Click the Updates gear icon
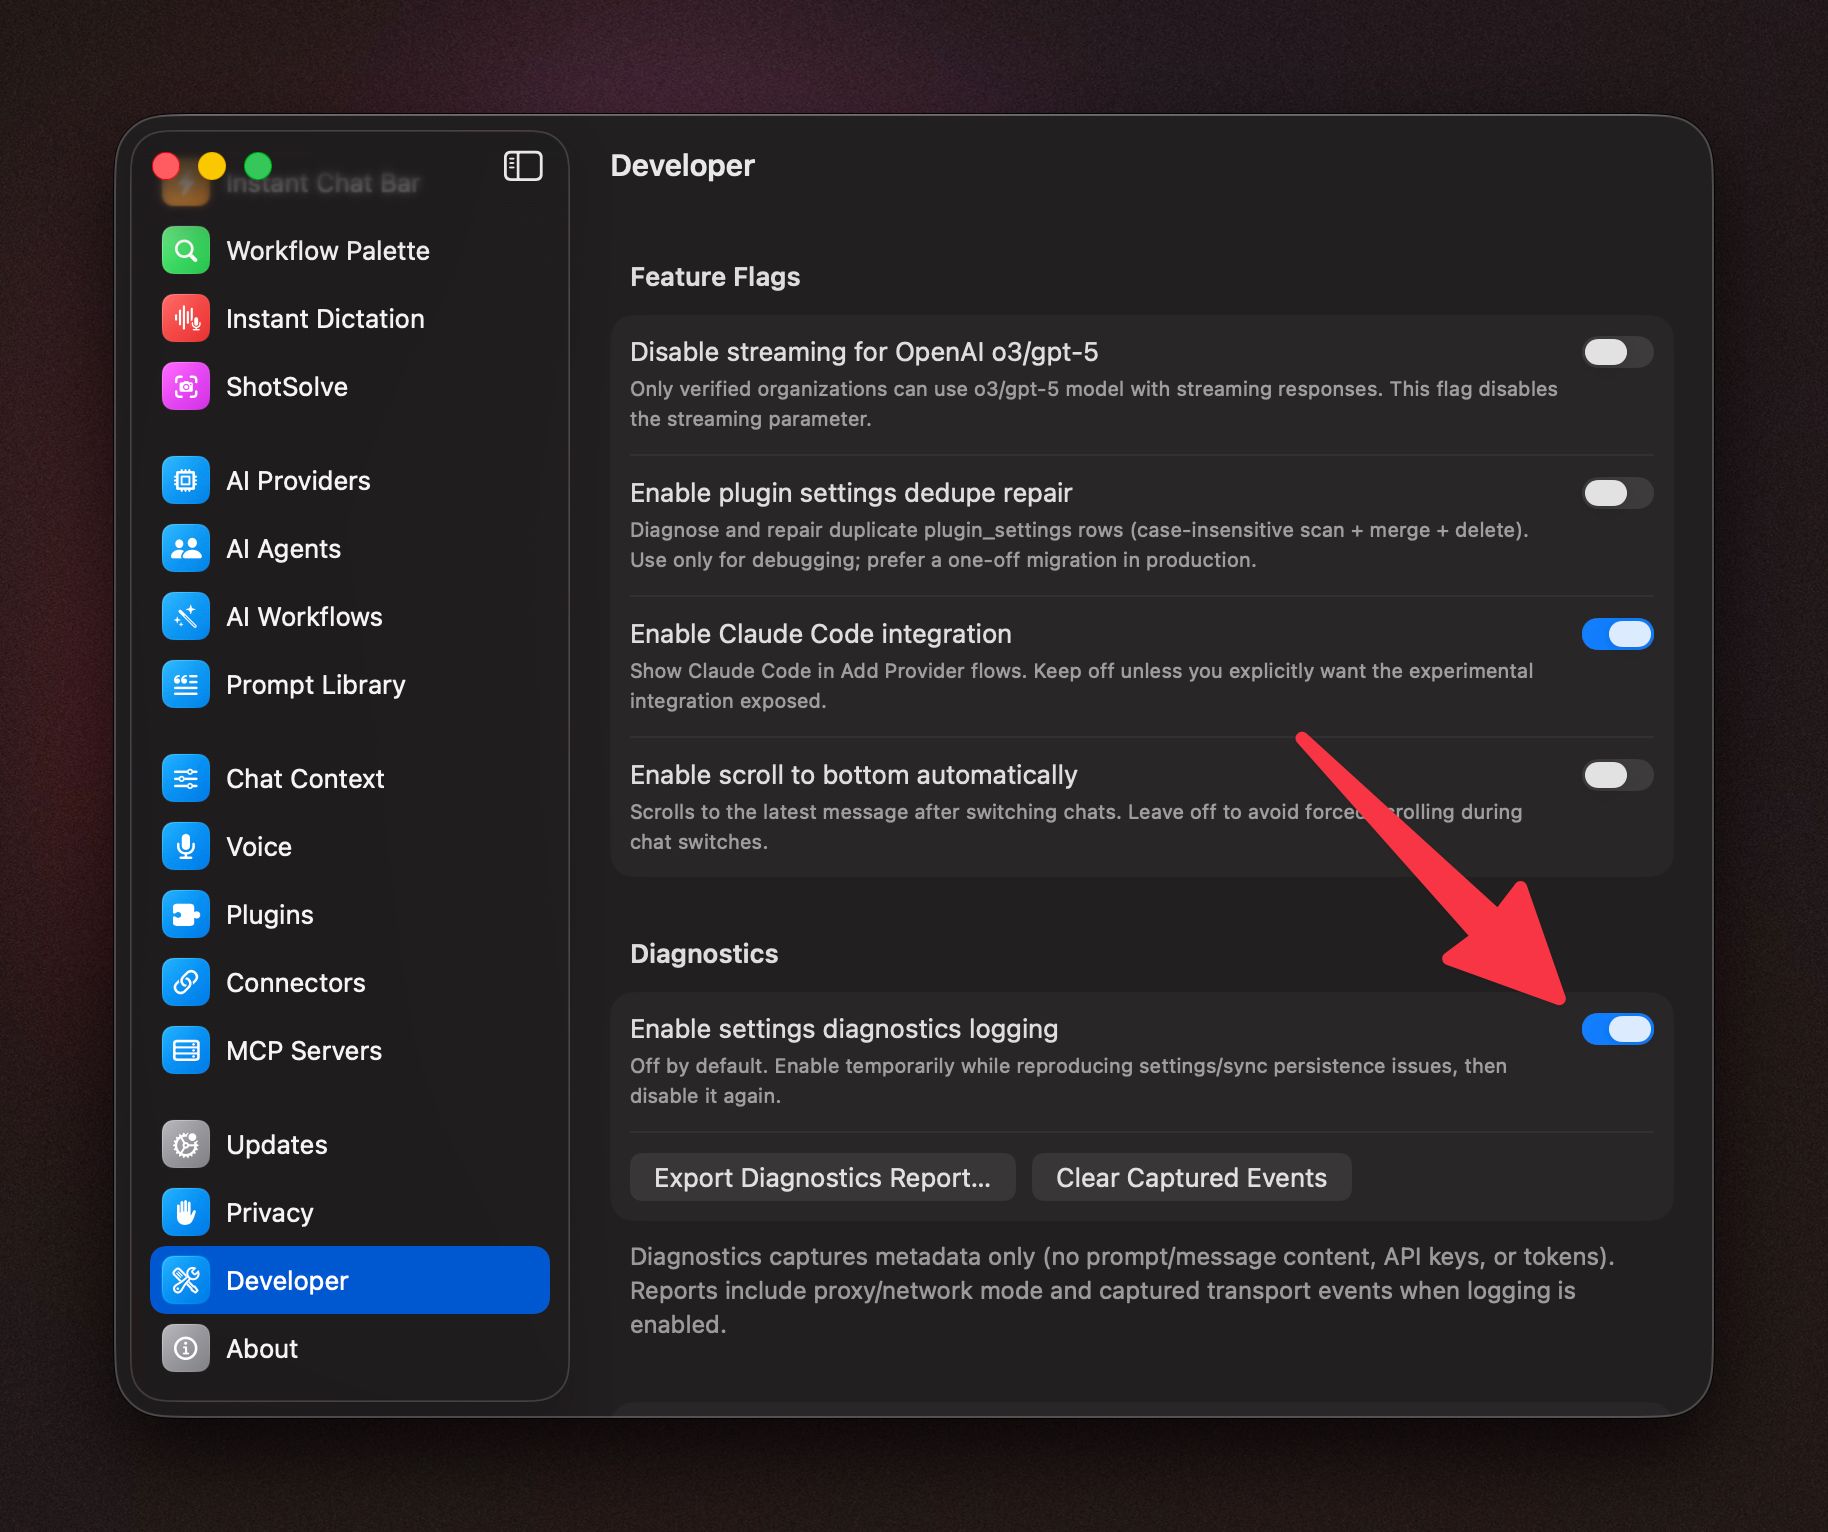The height and width of the screenshot is (1532, 1828). (186, 1144)
